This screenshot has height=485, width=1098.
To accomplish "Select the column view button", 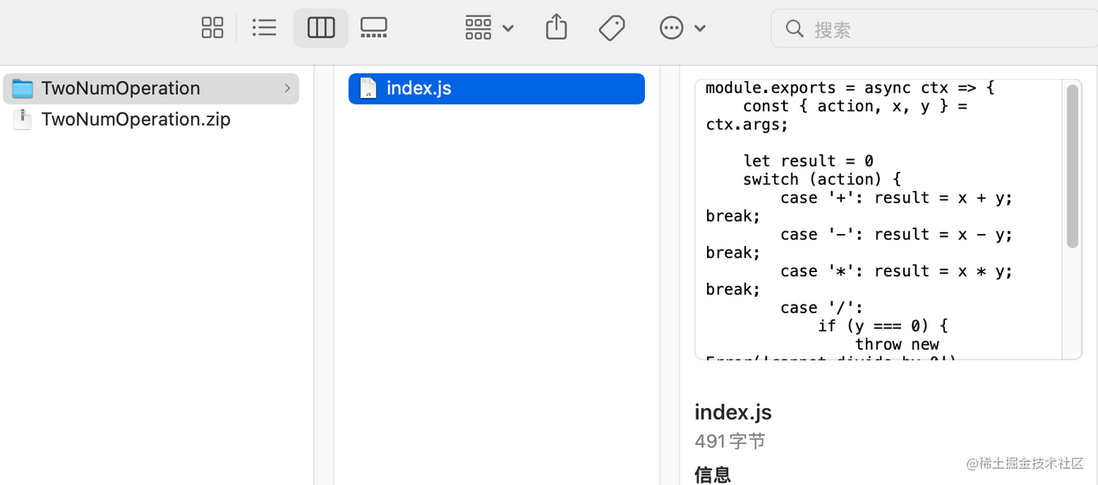I will 321,28.
